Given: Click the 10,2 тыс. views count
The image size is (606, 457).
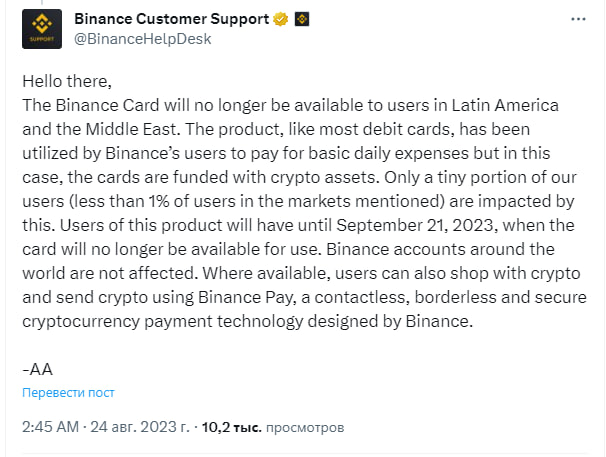Looking at the screenshot, I should click(x=232, y=427).
